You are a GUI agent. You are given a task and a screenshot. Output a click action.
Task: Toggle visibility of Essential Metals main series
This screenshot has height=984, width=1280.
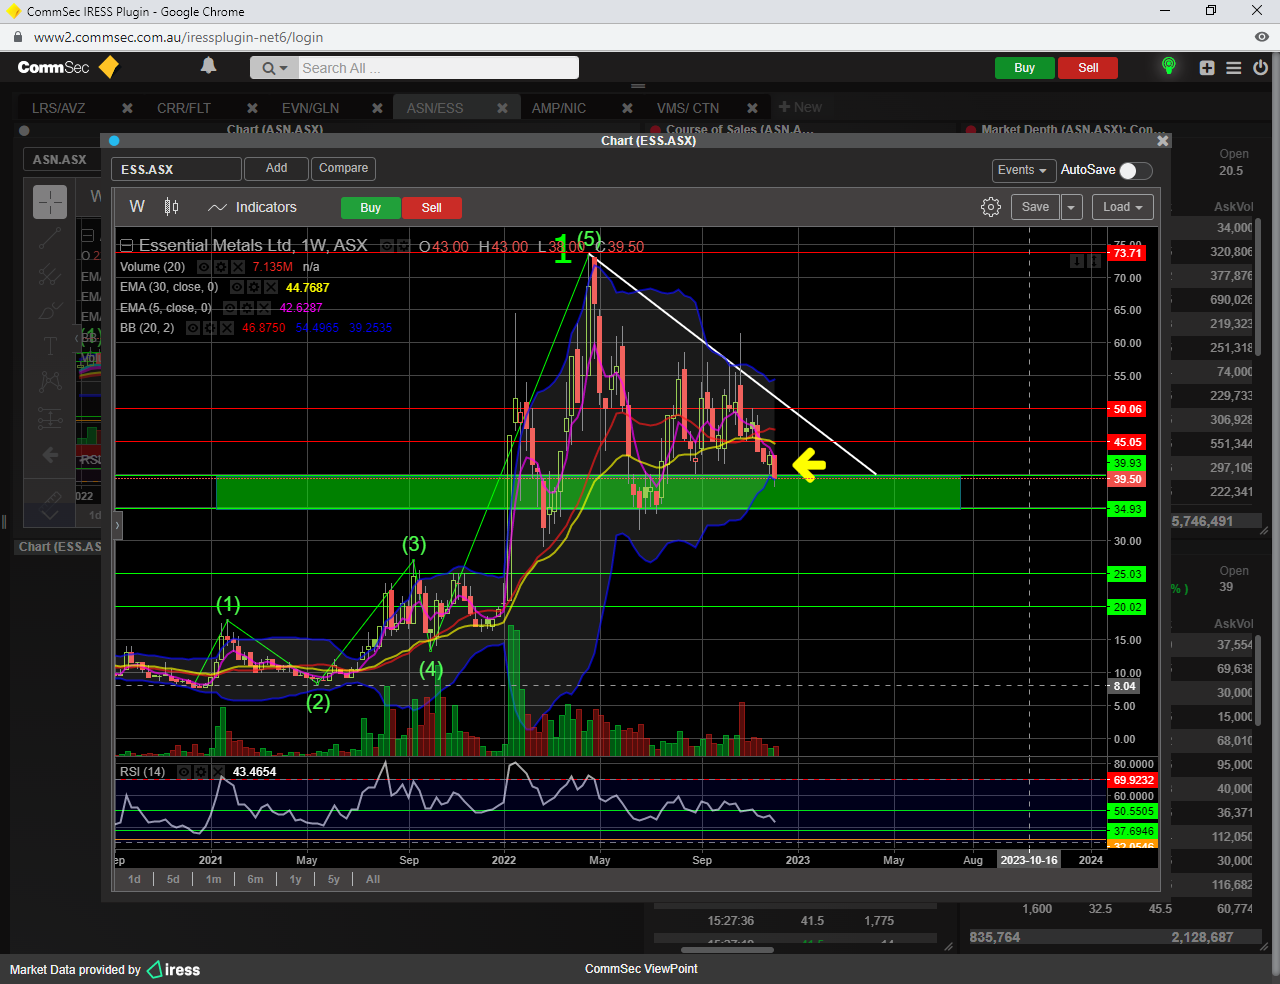387,246
